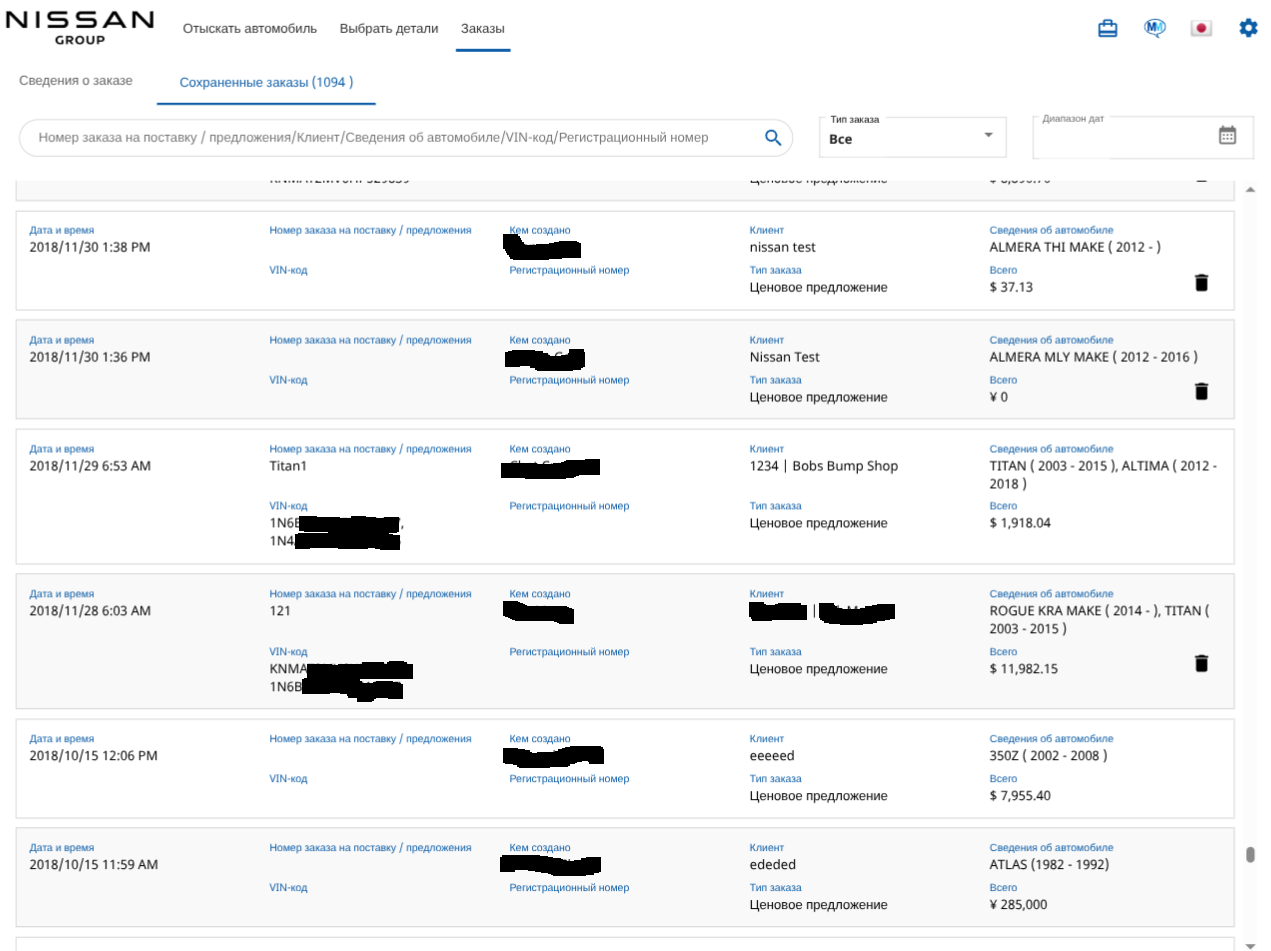This screenshot has width=1271, height=951.
Task: Click the briefcase icon in the header
Action: tap(1107, 28)
